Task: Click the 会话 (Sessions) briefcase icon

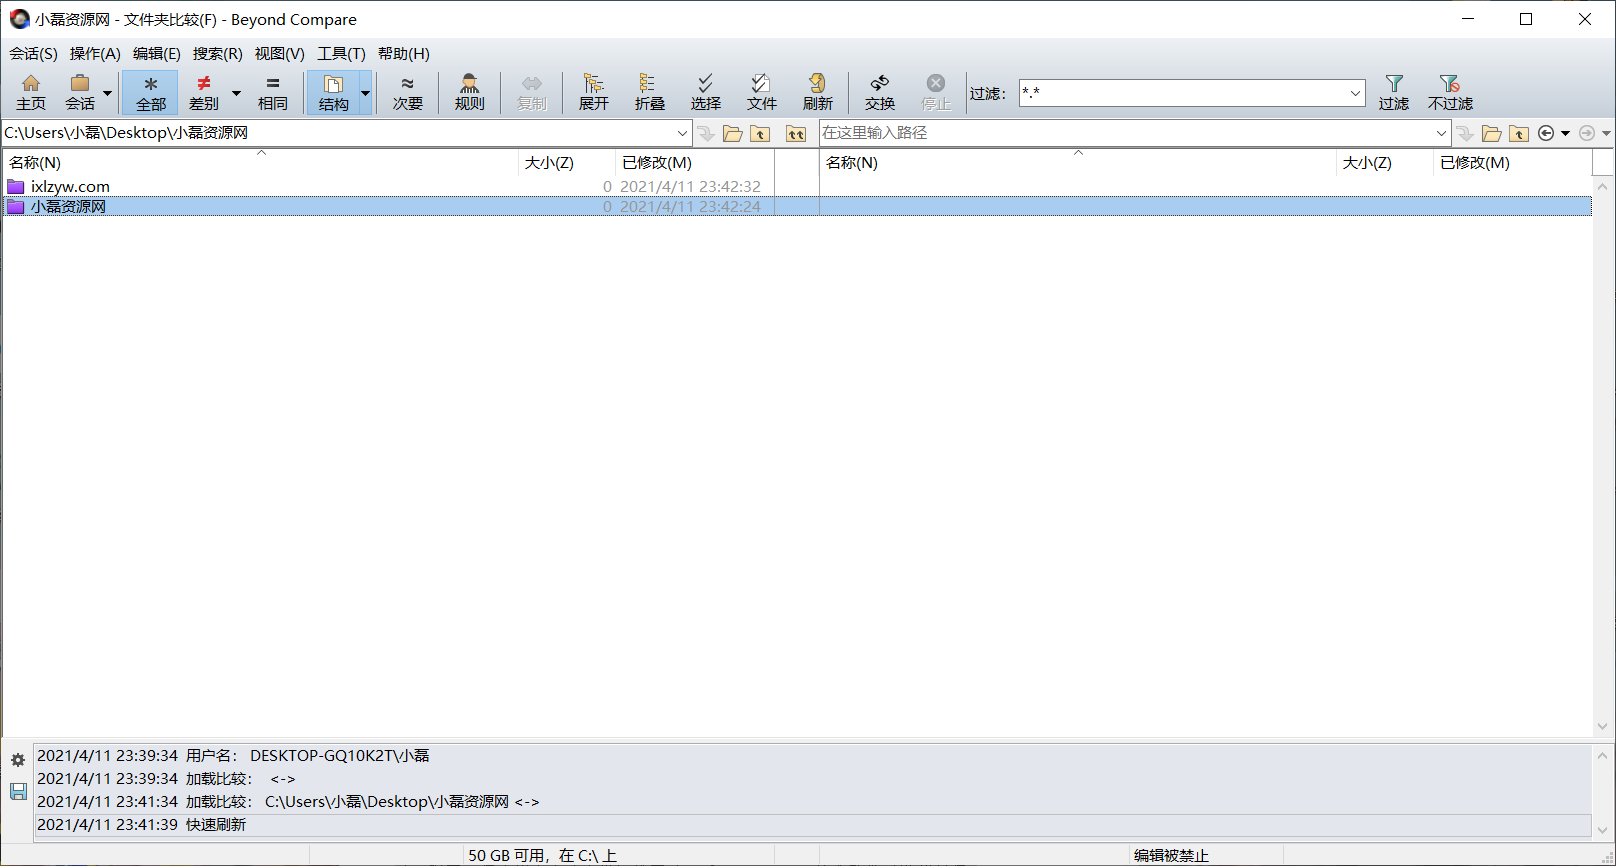Action: (x=80, y=92)
